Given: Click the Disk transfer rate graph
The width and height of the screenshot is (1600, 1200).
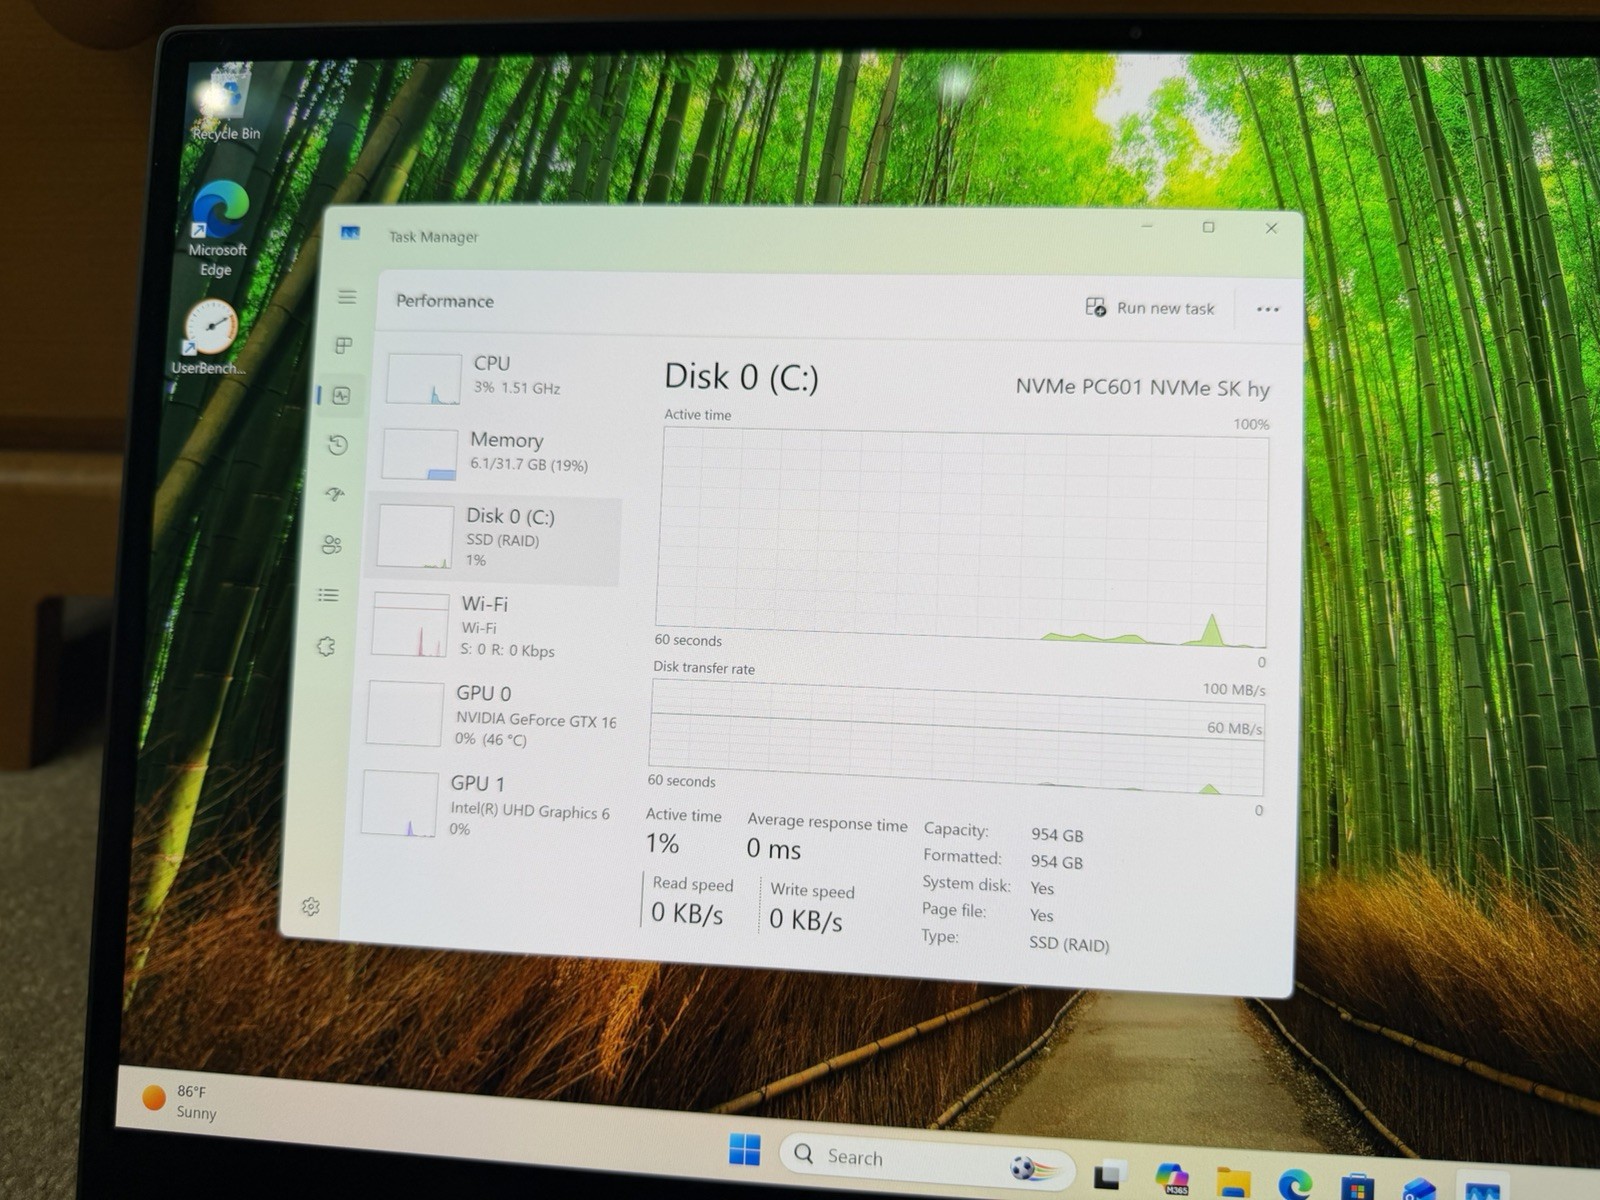Looking at the screenshot, I should point(956,737).
